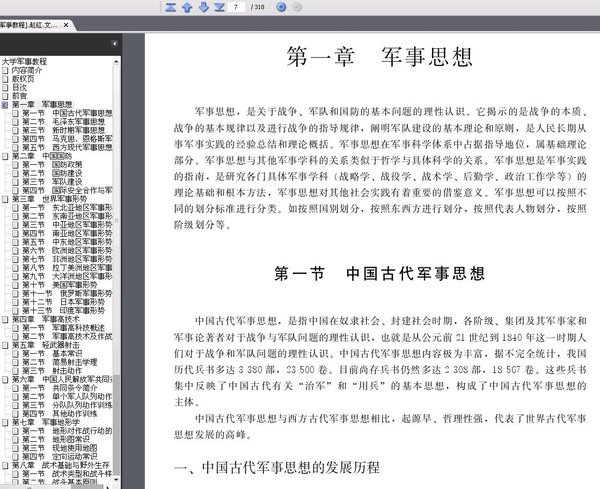This screenshot has height=489, width=600.
Task: Click the bookmark panel scrollbar up arrow
Action: [x=116, y=61]
